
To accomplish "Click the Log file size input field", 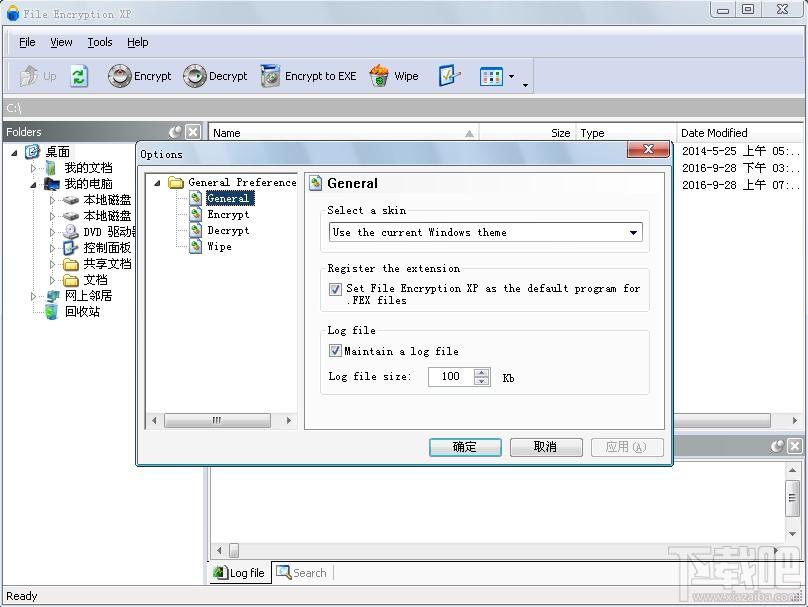I will (x=451, y=377).
